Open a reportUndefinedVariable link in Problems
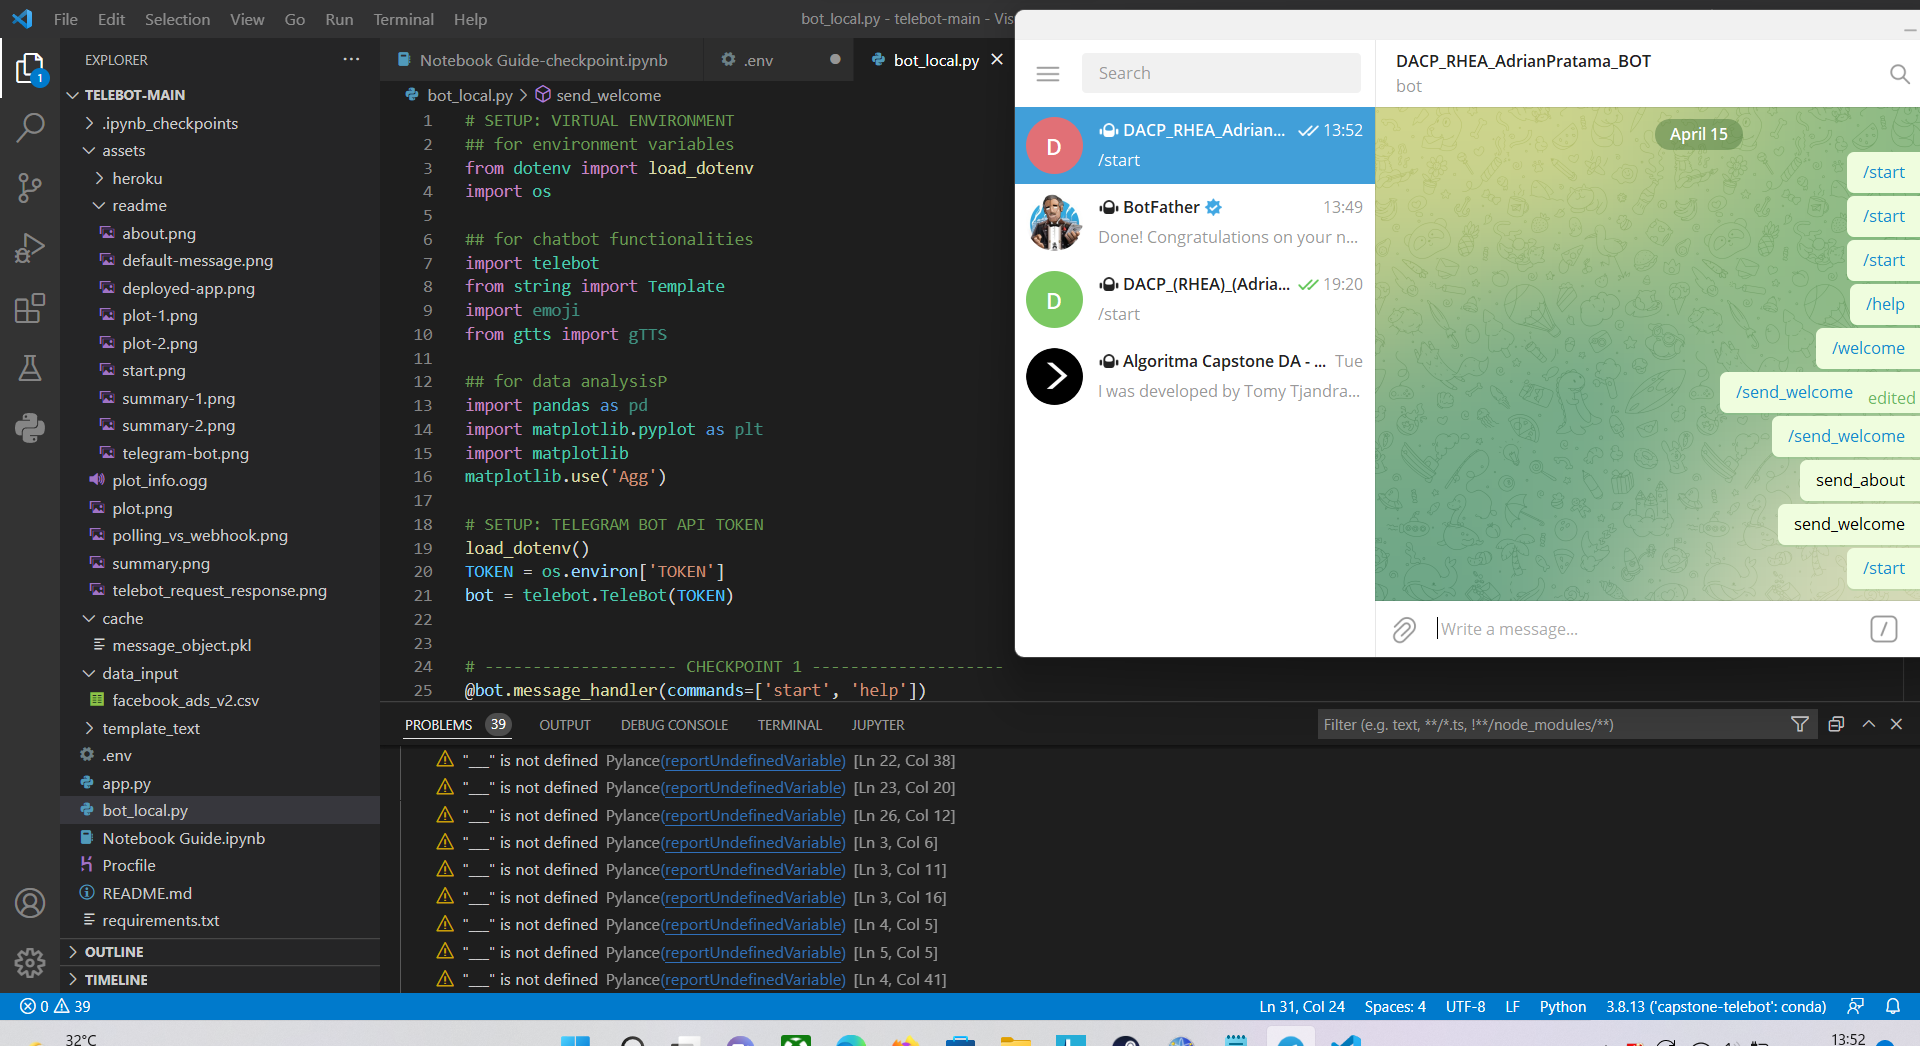1920x1046 pixels. tap(751, 760)
